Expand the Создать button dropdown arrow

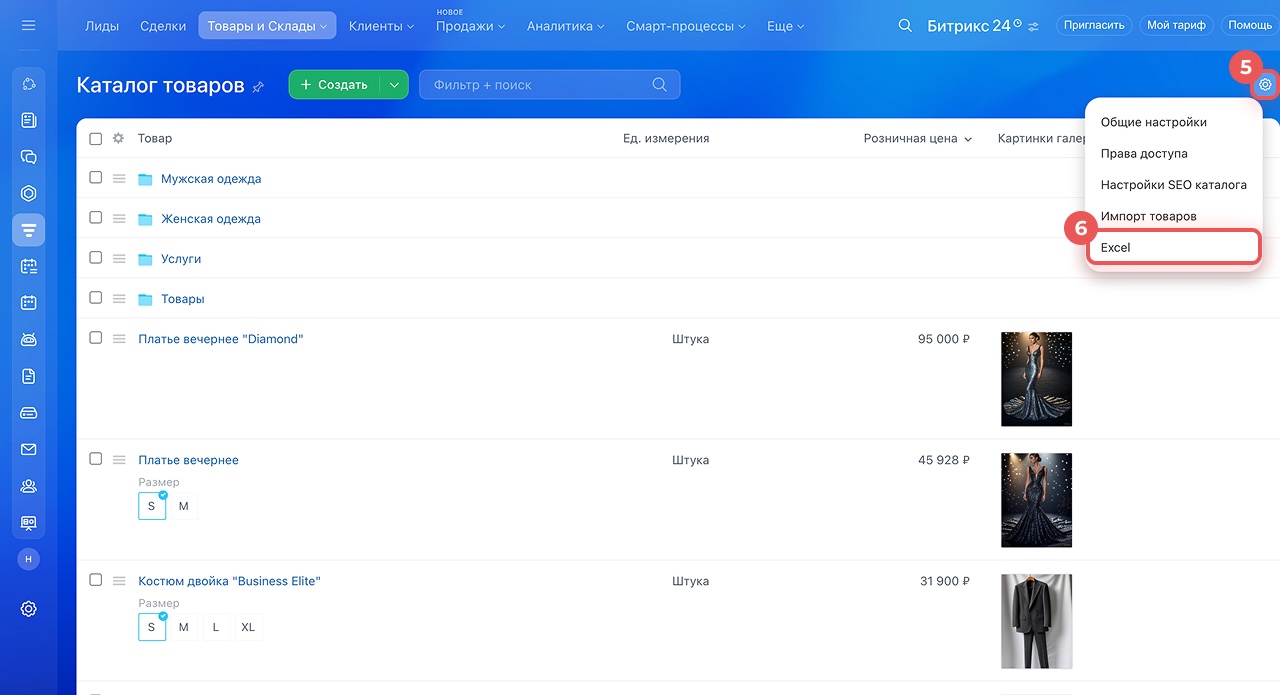[x=394, y=85]
